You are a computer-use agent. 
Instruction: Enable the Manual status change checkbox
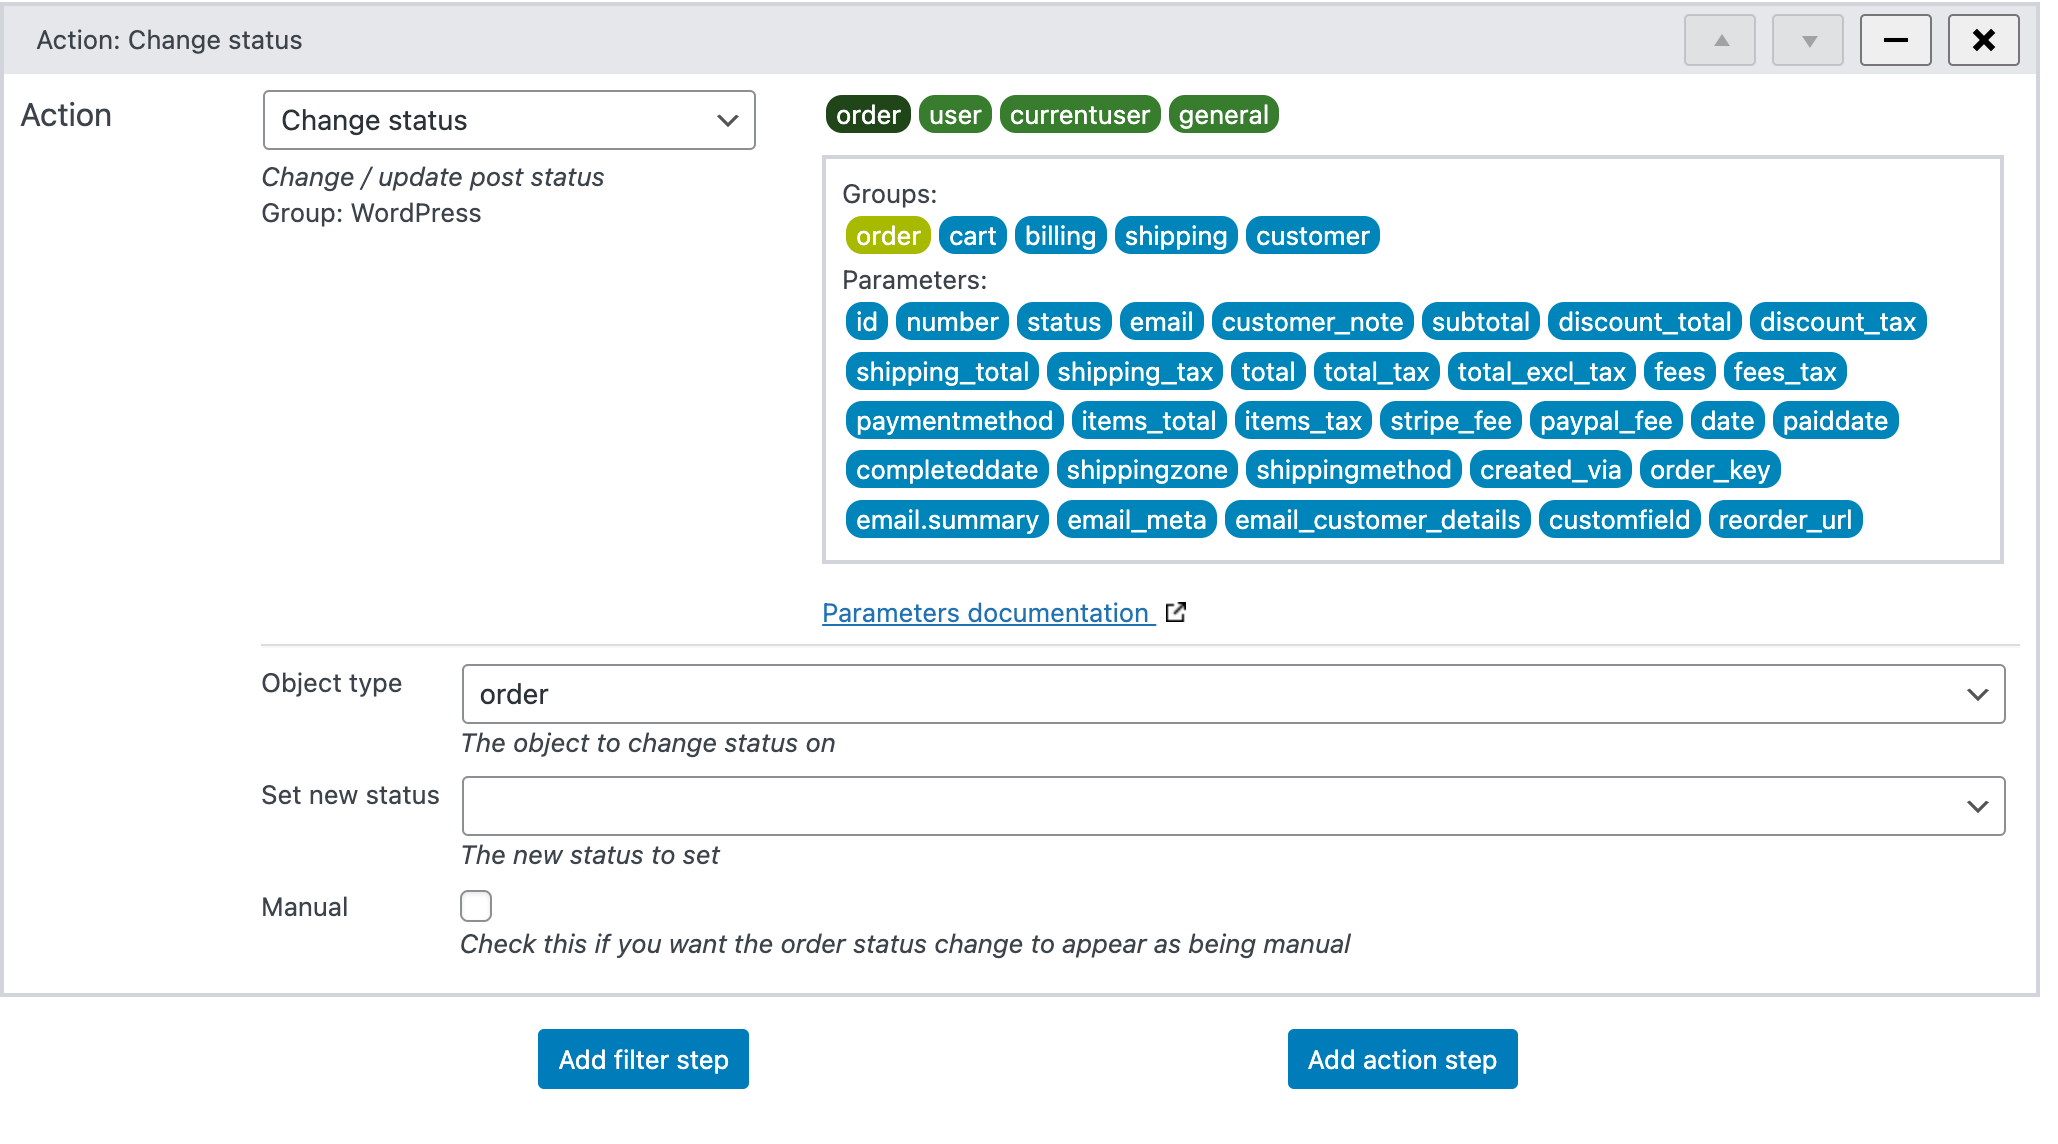pos(476,905)
